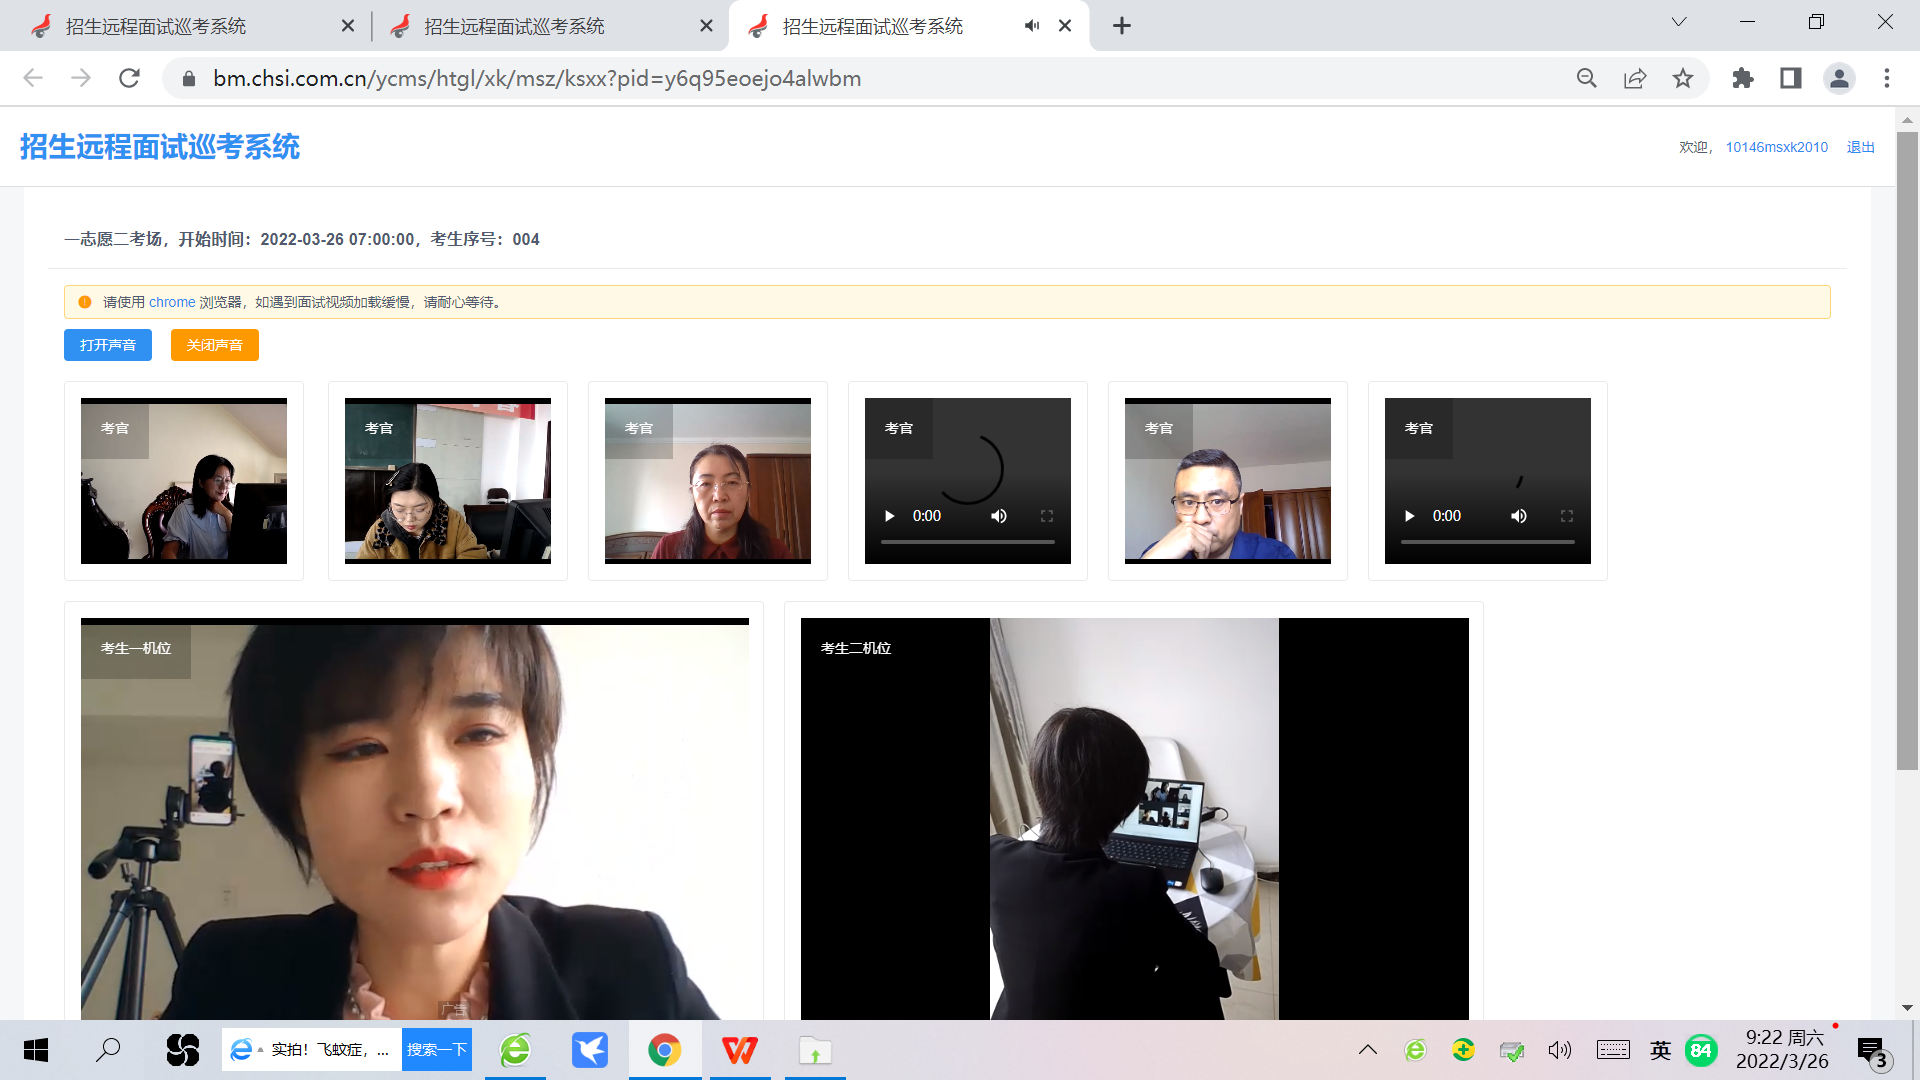Fullscreen the fourth examiner video
The width and height of the screenshot is (1920, 1080).
click(1047, 516)
